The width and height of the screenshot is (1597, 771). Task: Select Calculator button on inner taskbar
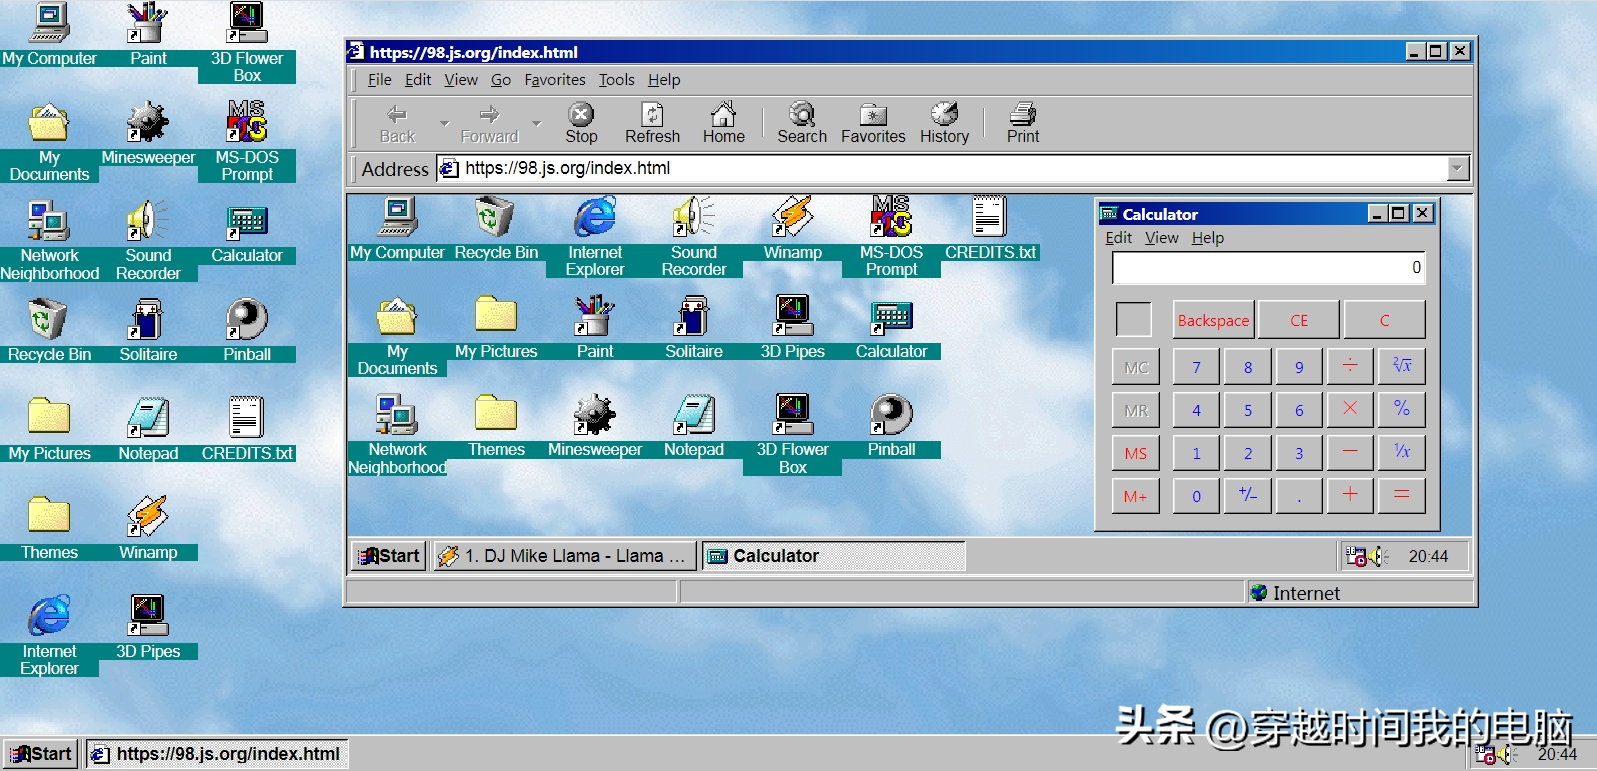(834, 556)
